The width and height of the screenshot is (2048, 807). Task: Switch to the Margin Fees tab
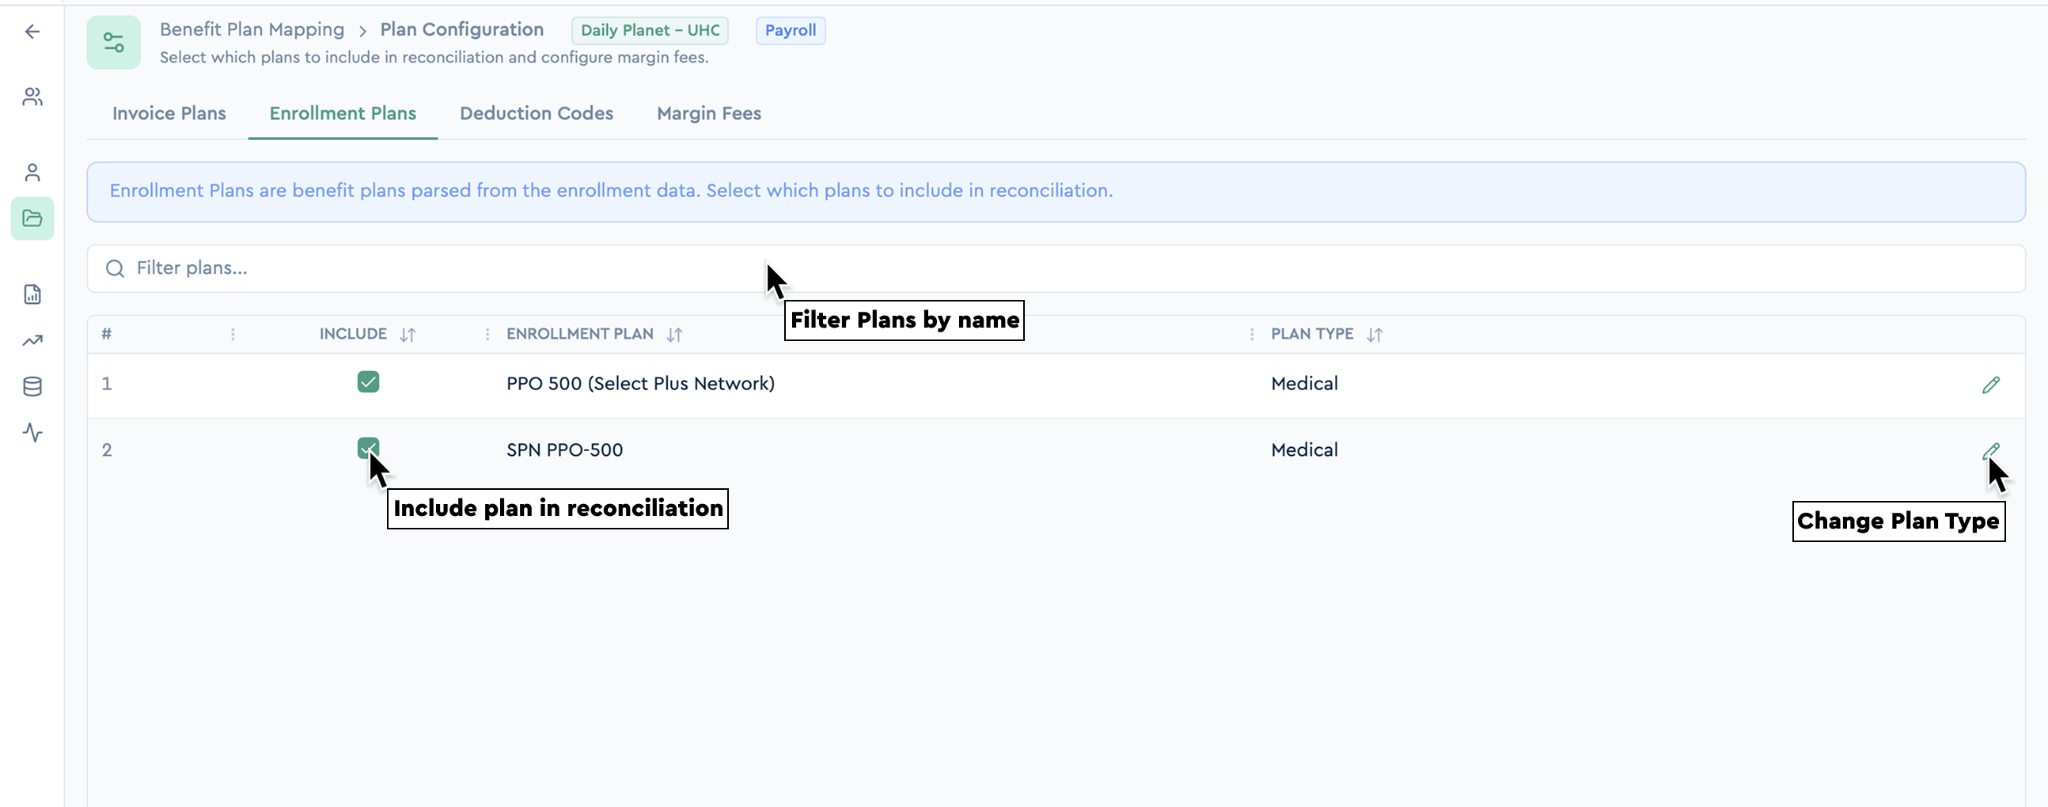(709, 114)
